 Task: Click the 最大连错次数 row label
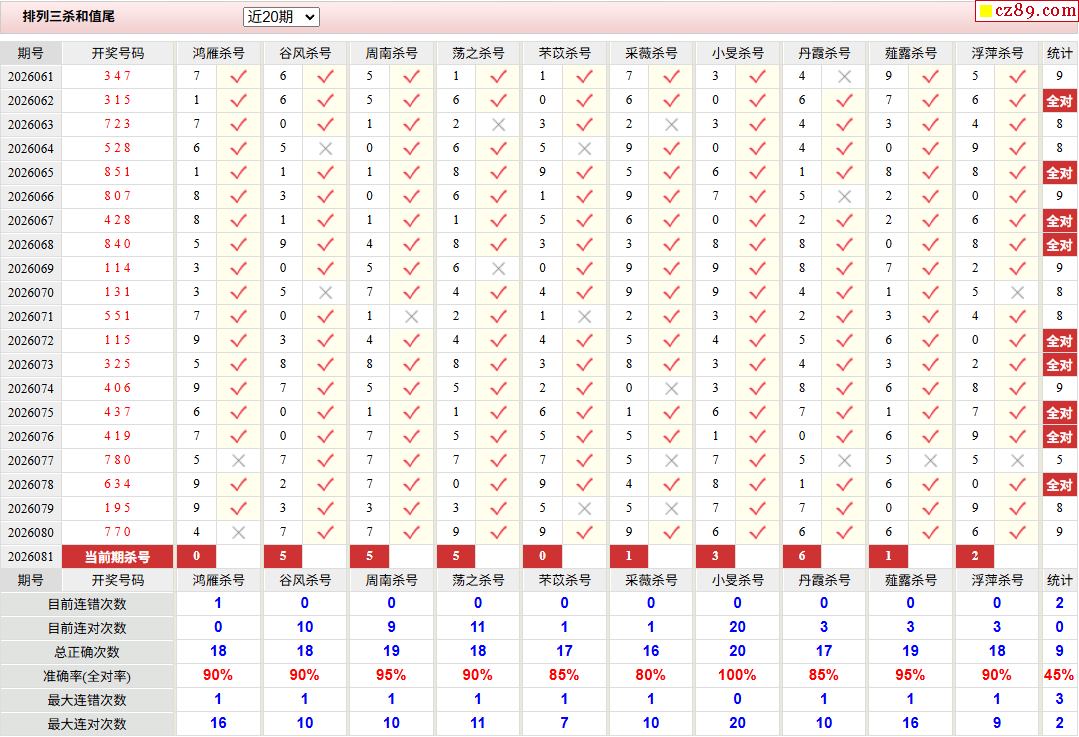pyautogui.click(x=87, y=701)
